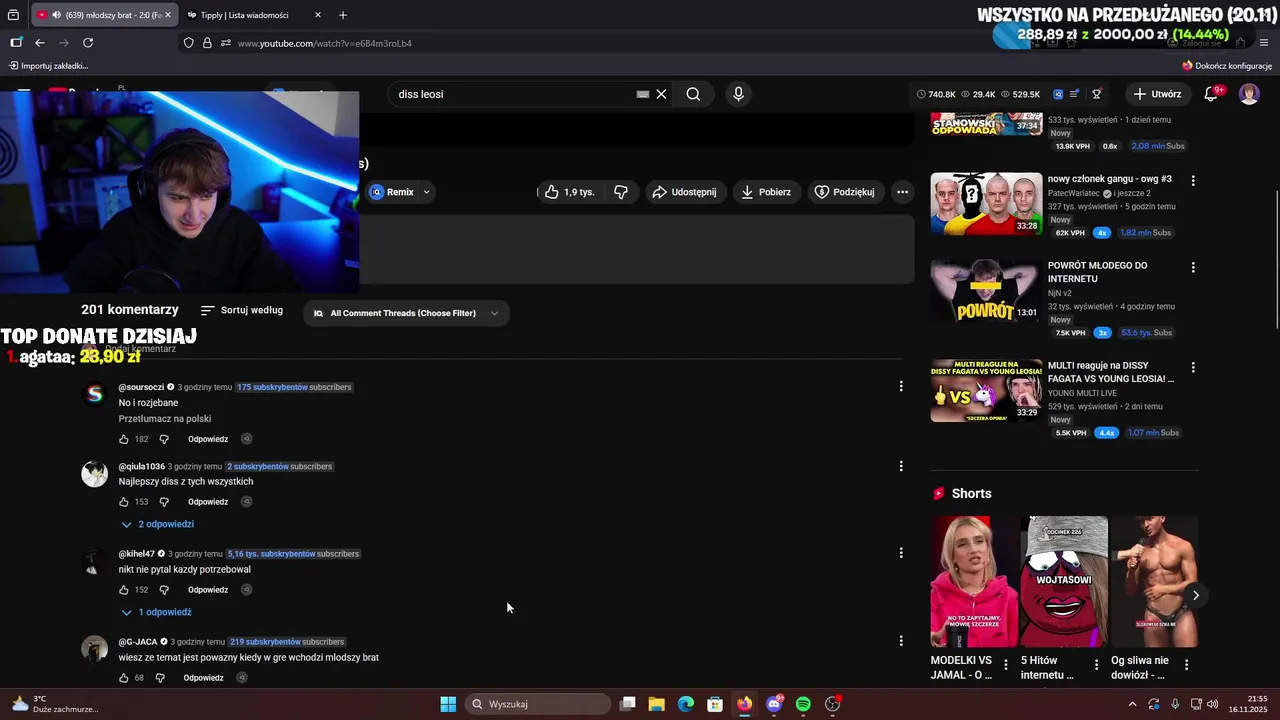Reply to @soursoczi with Odpowiedz
Image resolution: width=1280 pixels, height=720 pixels.
coord(208,439)
